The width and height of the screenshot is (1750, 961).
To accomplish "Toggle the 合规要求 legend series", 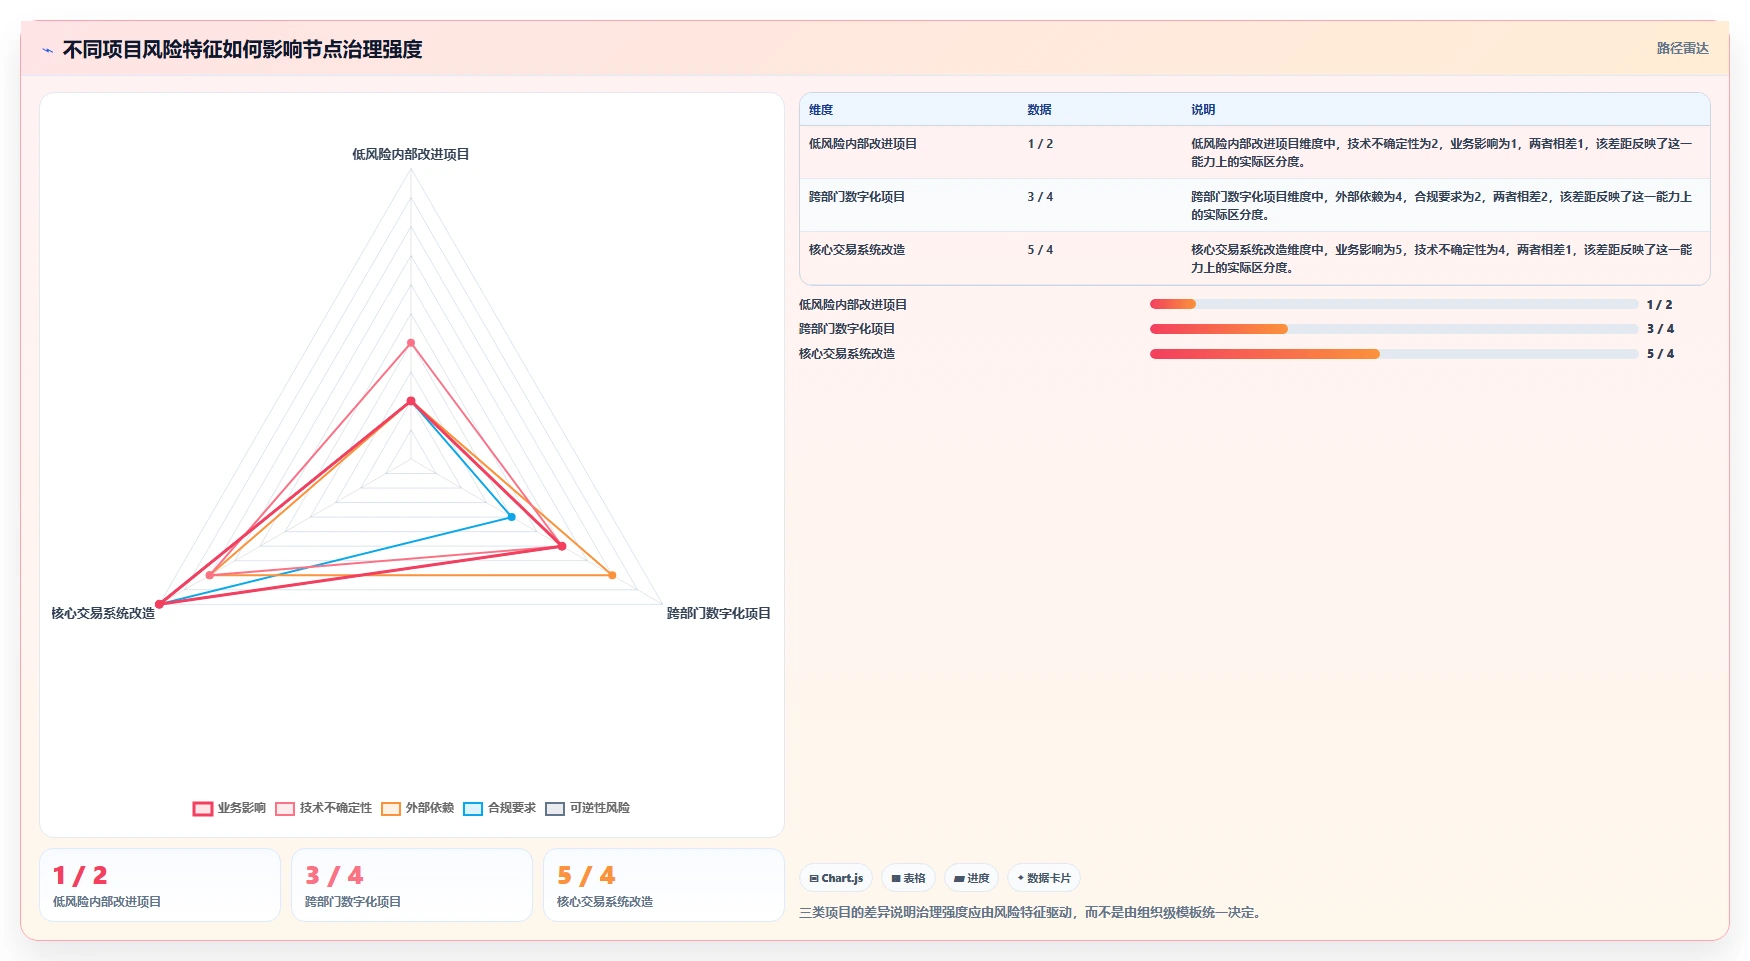I will 499,808.
